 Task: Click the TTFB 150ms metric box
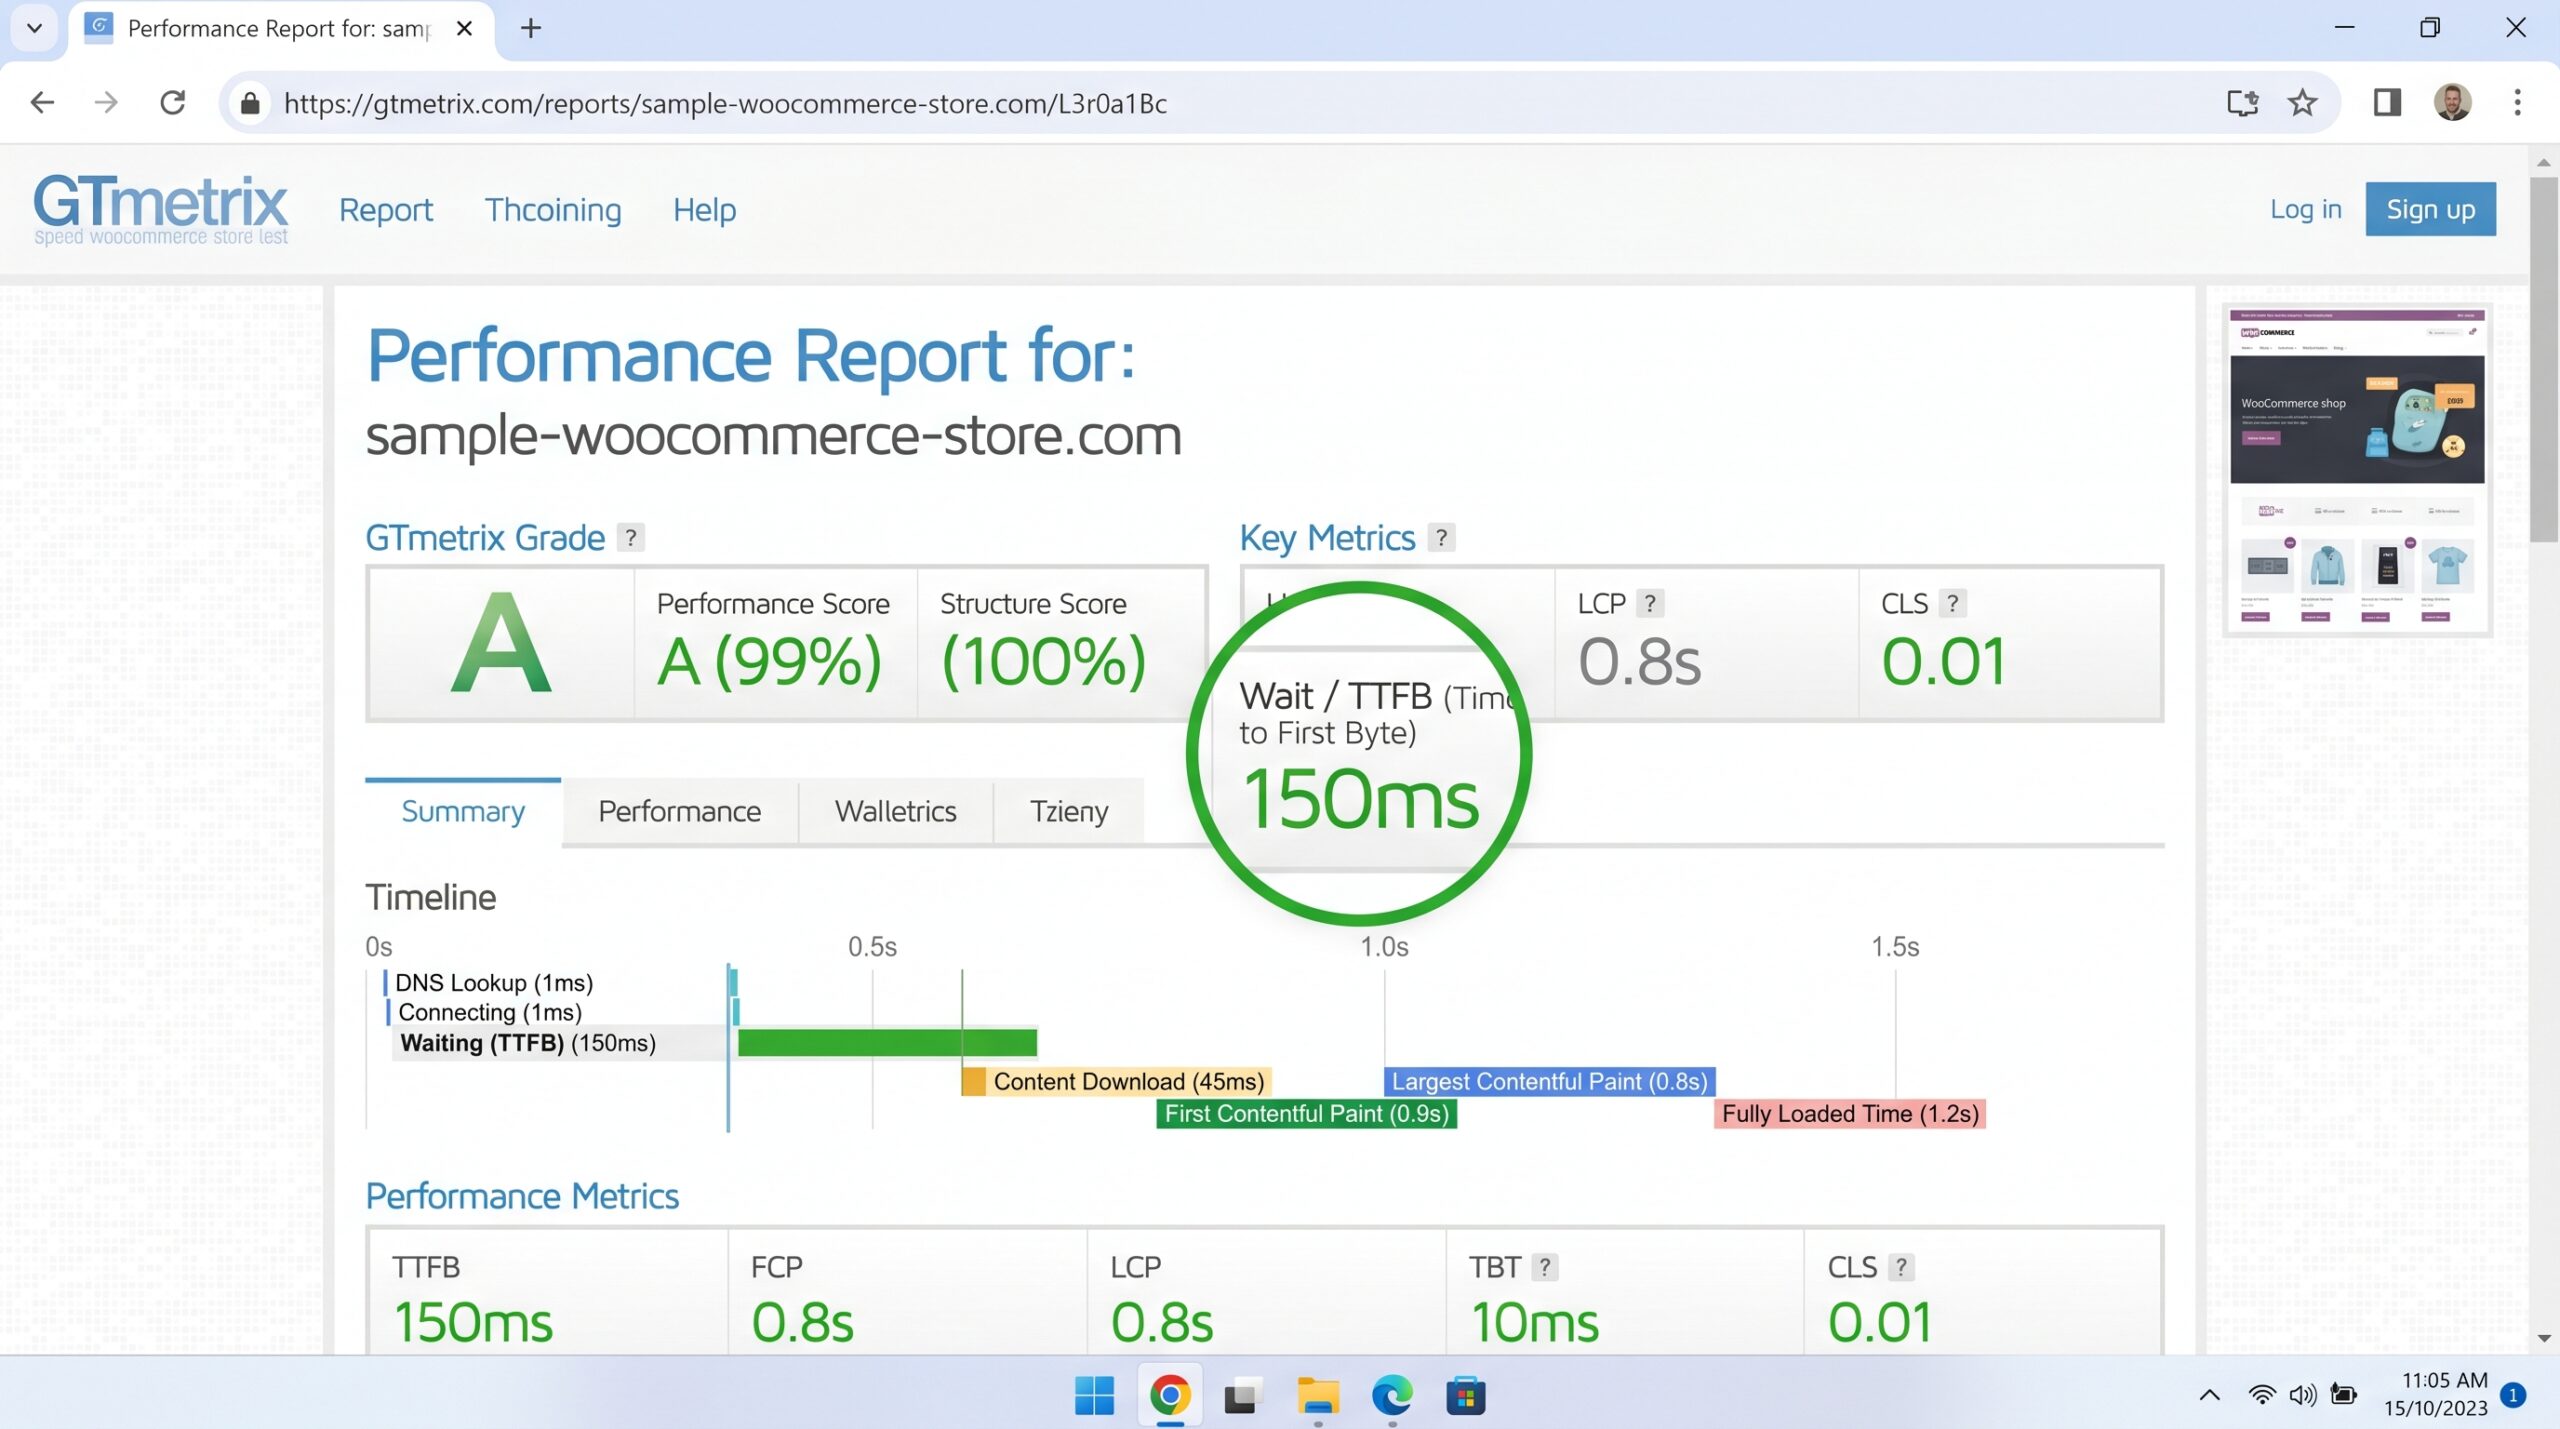tap(548, 1293)
